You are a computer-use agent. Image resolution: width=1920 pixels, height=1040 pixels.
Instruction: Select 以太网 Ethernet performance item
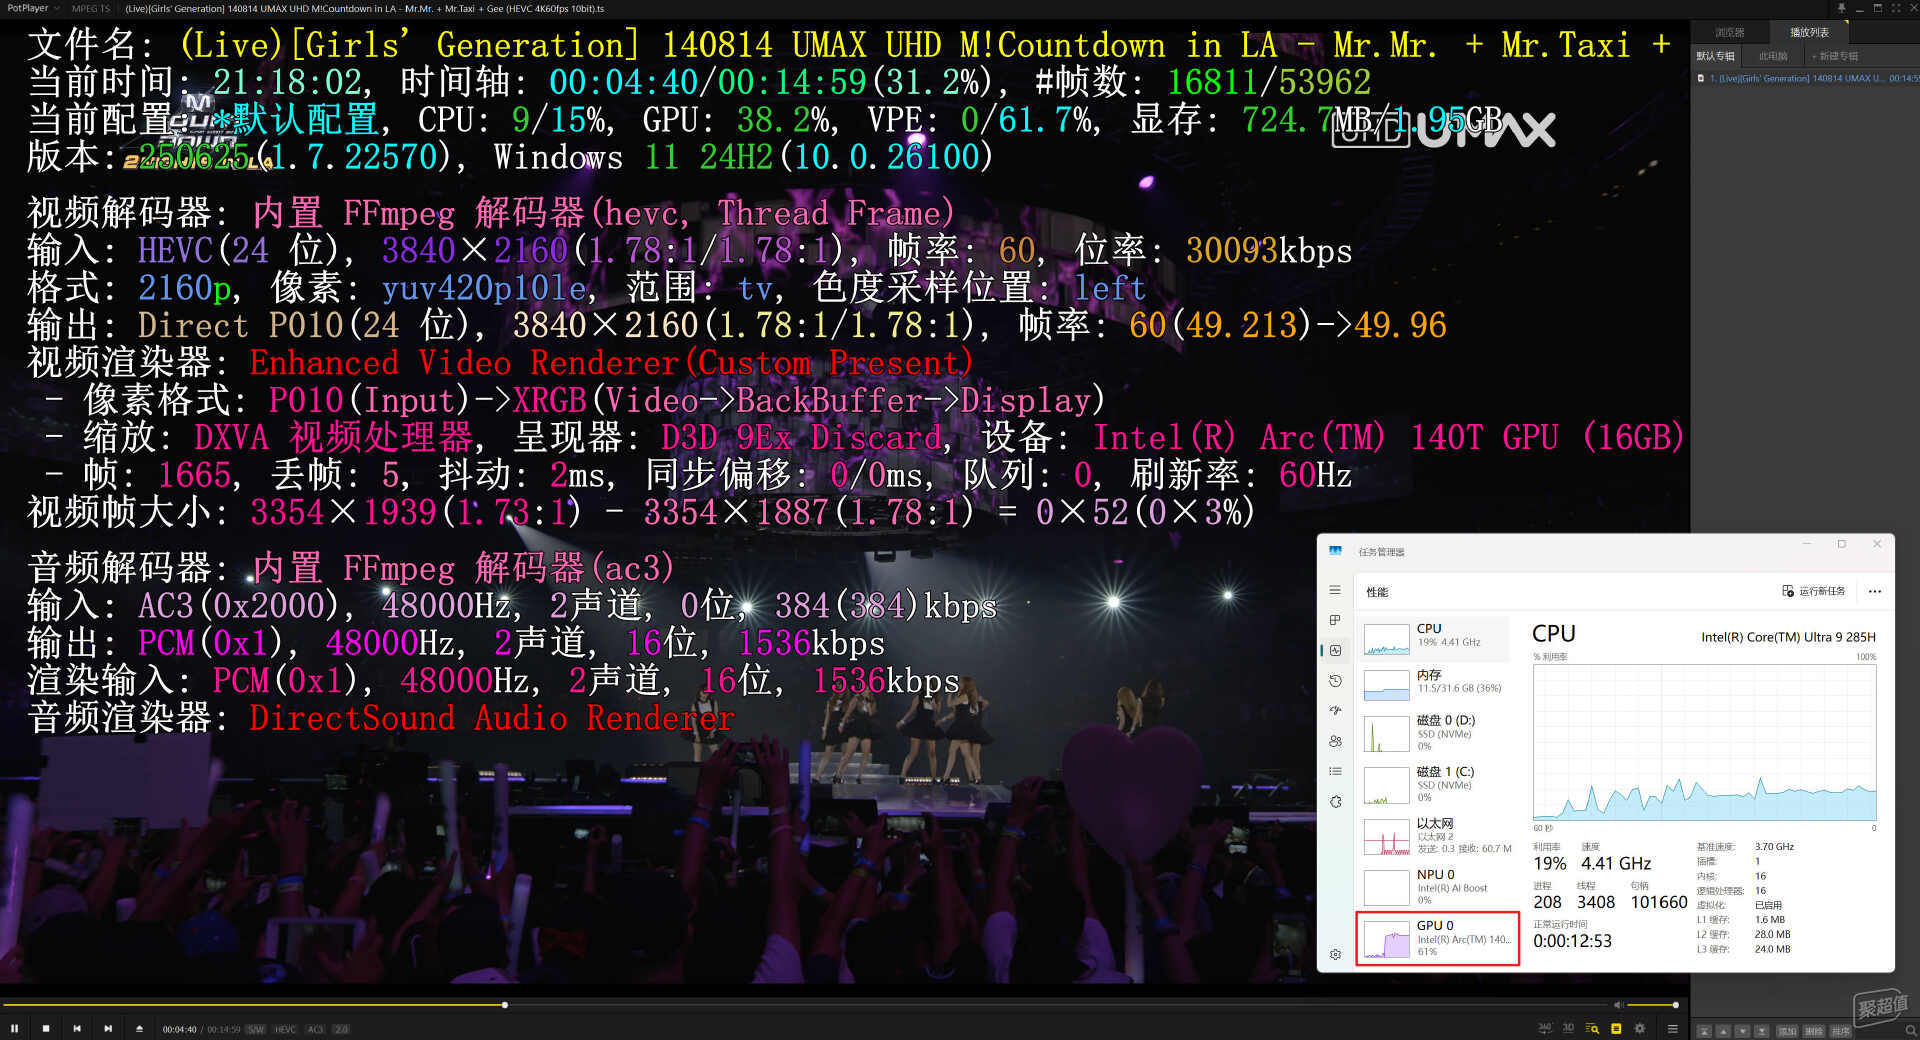click(1436, 836)
